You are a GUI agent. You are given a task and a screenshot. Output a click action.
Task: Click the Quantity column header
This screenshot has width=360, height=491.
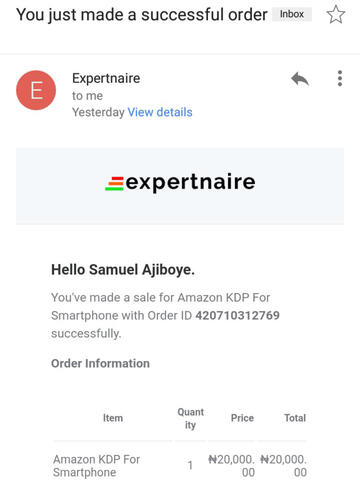click(x=190, y=418)
